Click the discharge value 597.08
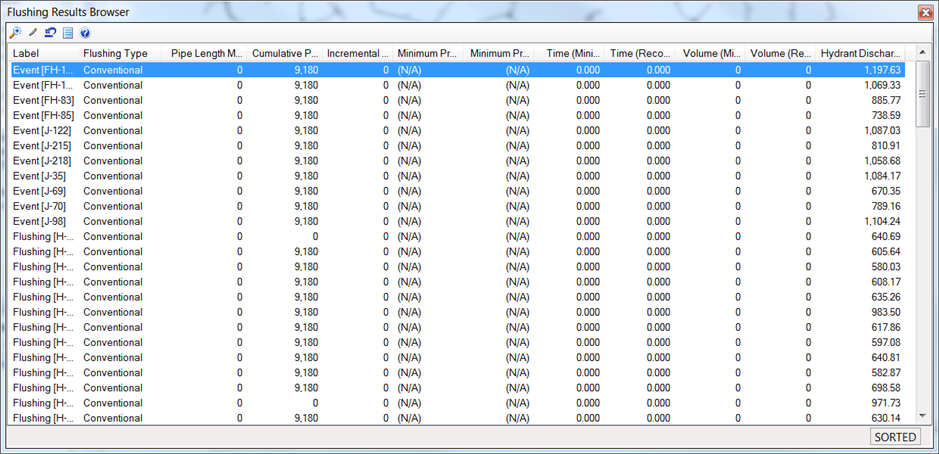 point(886,343)
